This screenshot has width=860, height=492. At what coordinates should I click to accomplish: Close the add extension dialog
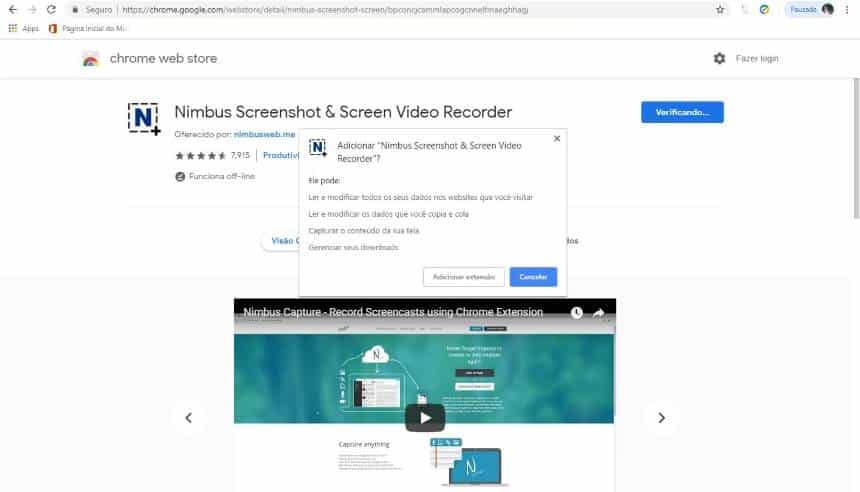tap(557, 139)
